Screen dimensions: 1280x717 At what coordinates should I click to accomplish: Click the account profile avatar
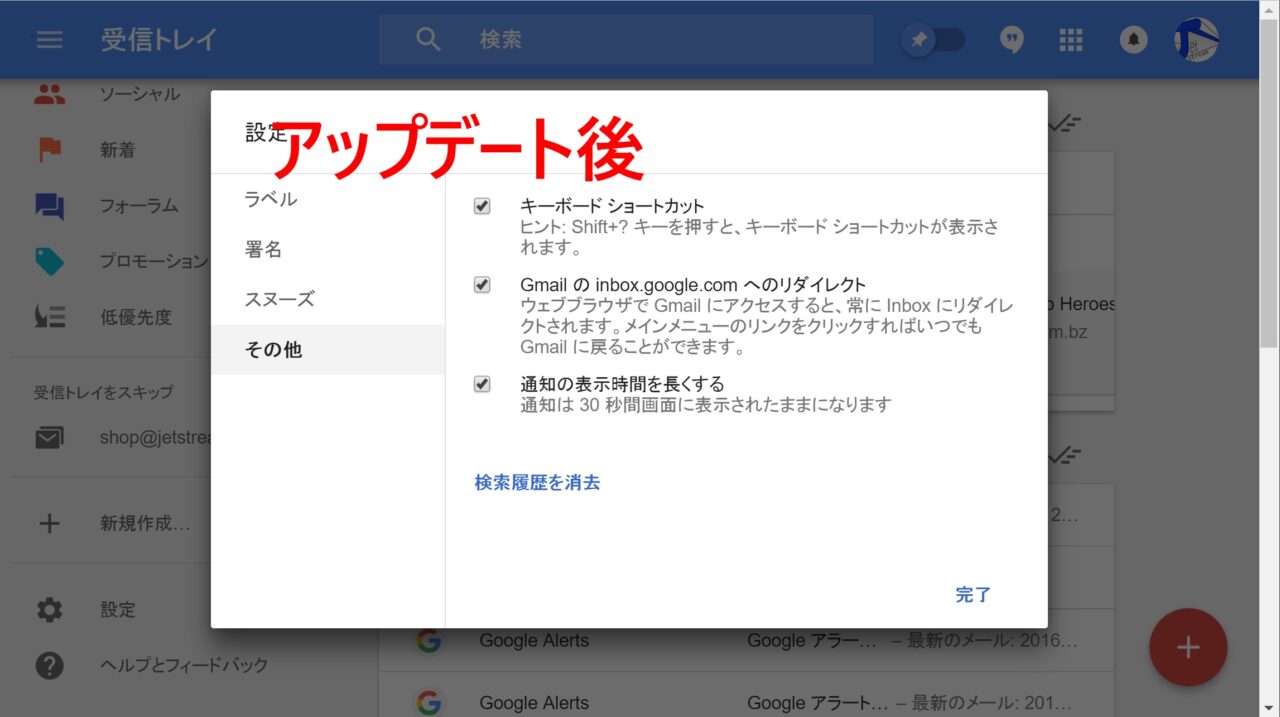1196,40
